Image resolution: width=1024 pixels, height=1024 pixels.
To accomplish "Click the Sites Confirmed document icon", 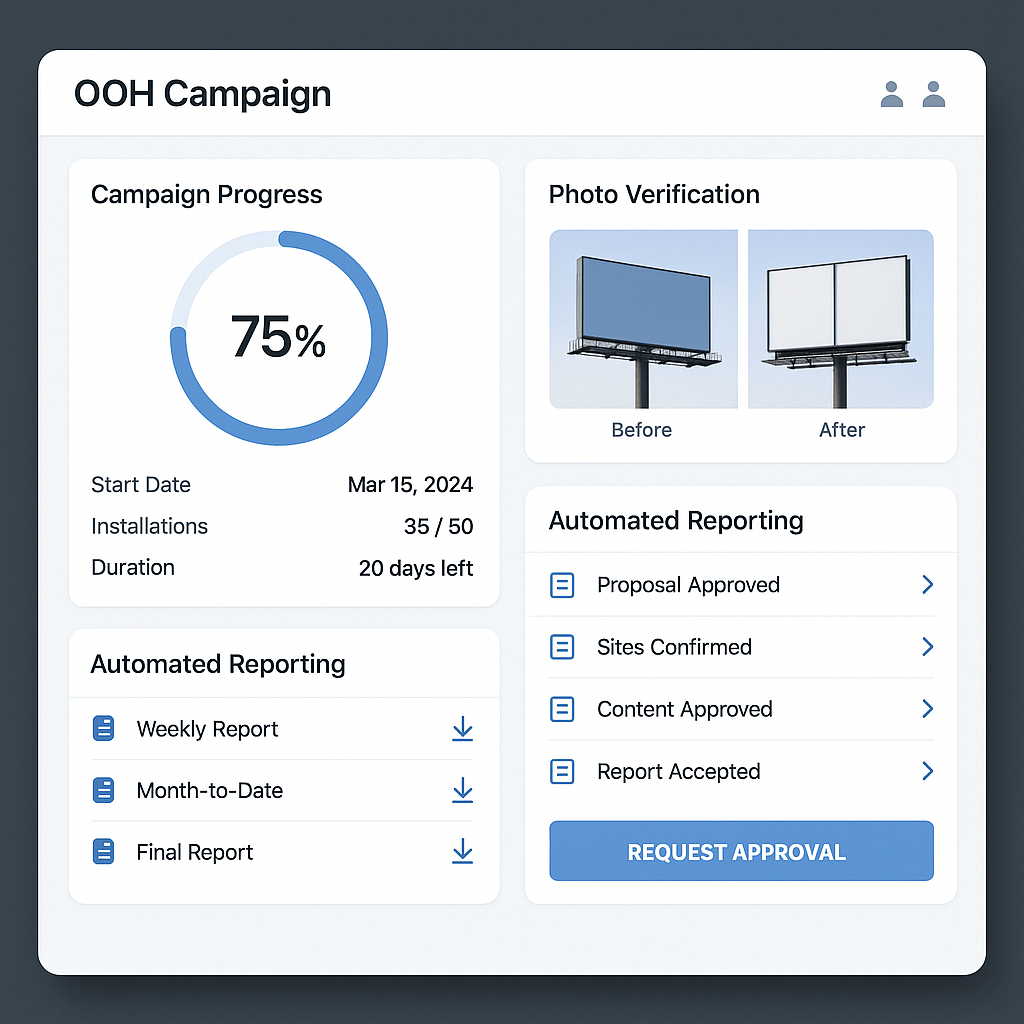I will click(x=563, y=647).
